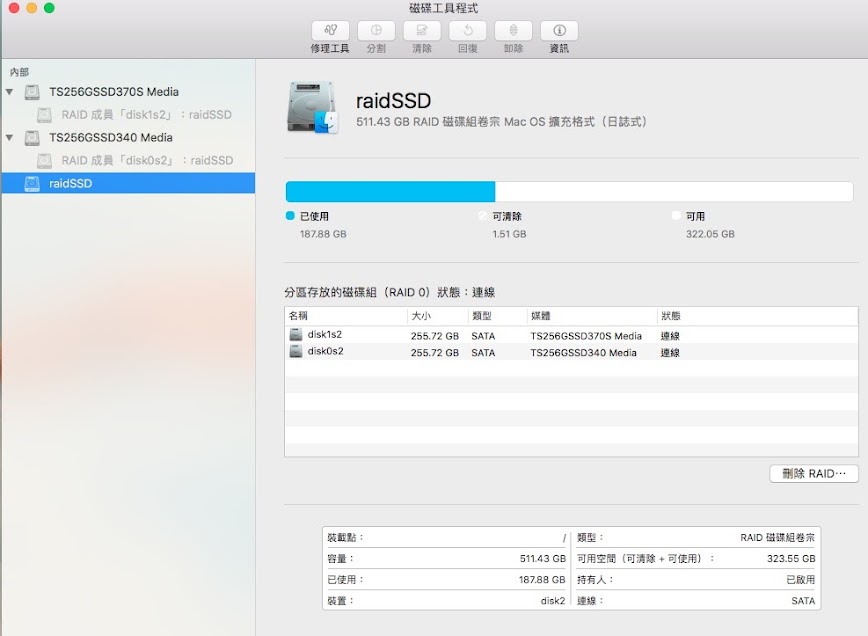This screenshot has width=868, height=636.
Task: Click the 大小 column header
Action: pos(437,316)
